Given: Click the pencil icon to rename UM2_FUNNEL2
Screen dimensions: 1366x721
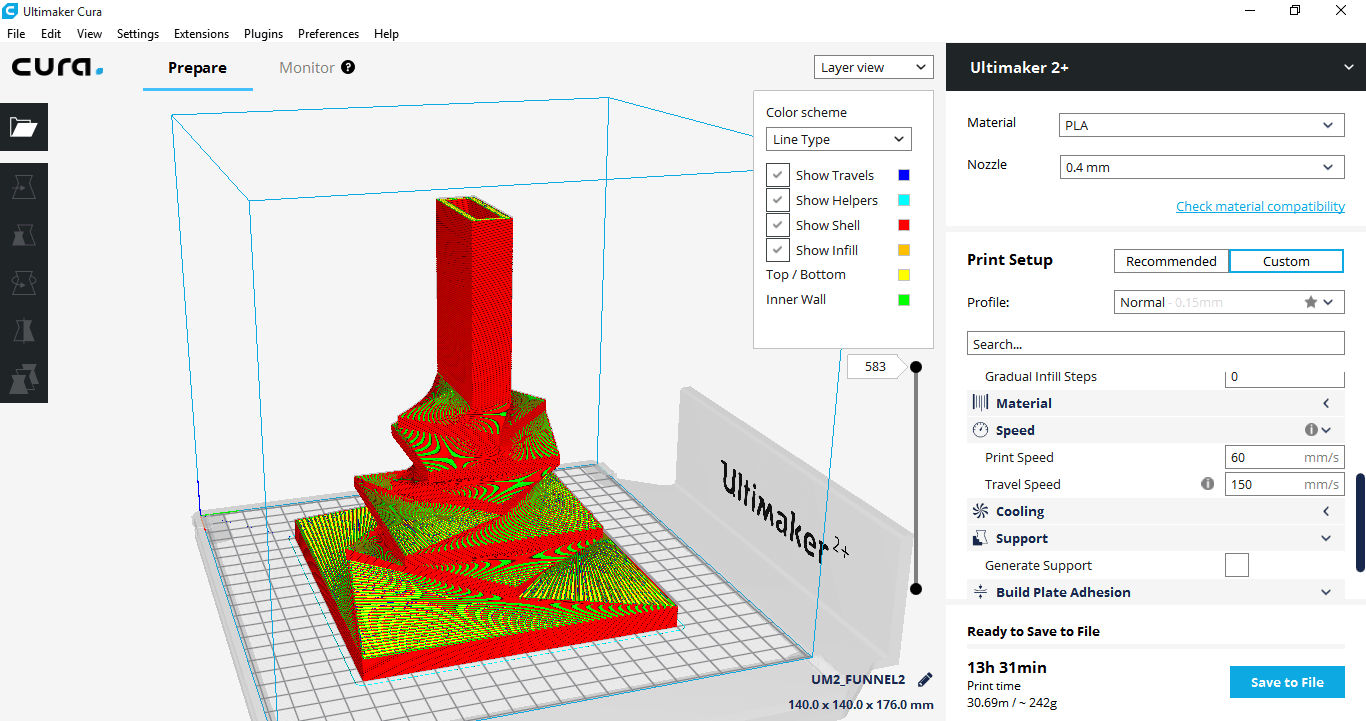Looking at the screenshot, I should (925, 680).
